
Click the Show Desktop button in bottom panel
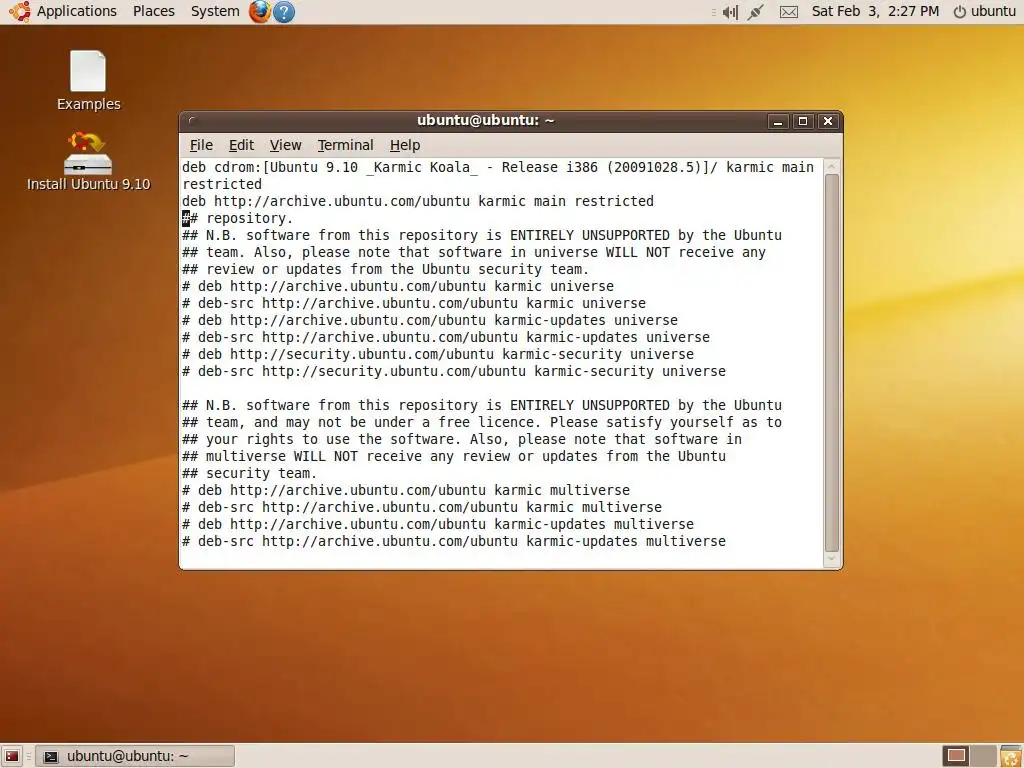12,756
